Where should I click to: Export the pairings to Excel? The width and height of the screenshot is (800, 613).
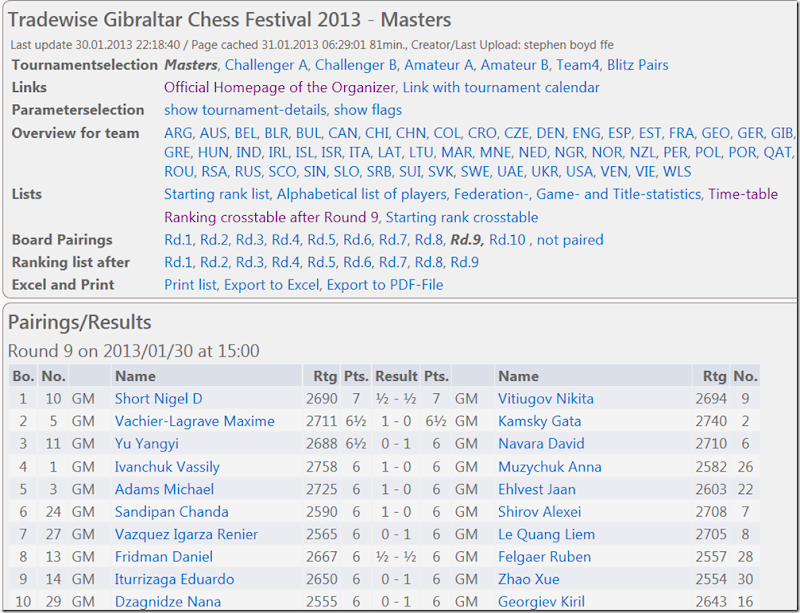[x=282, y=285]
